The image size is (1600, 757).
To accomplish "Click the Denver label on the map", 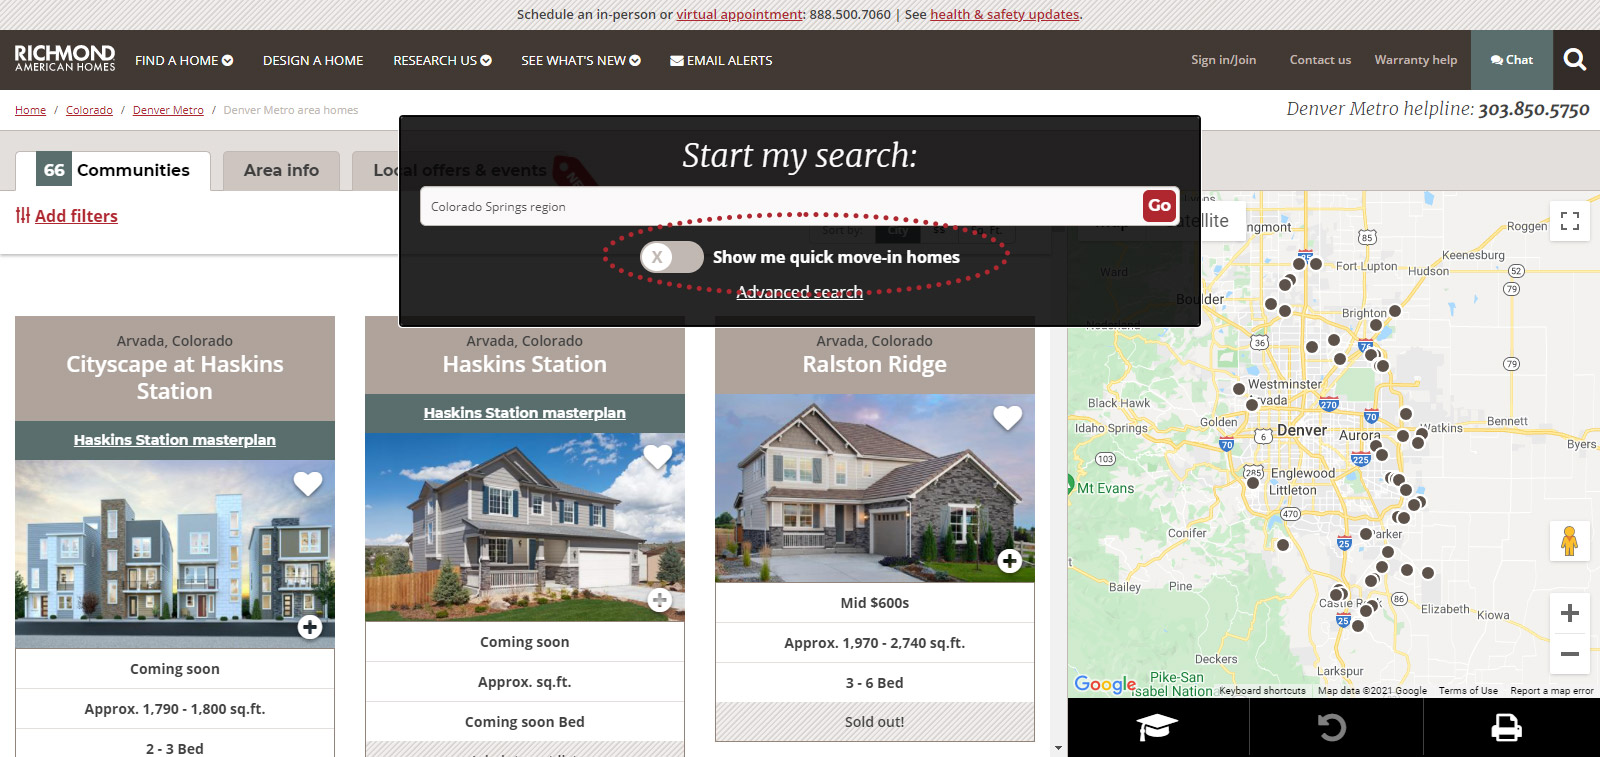I will (1302, 430).
